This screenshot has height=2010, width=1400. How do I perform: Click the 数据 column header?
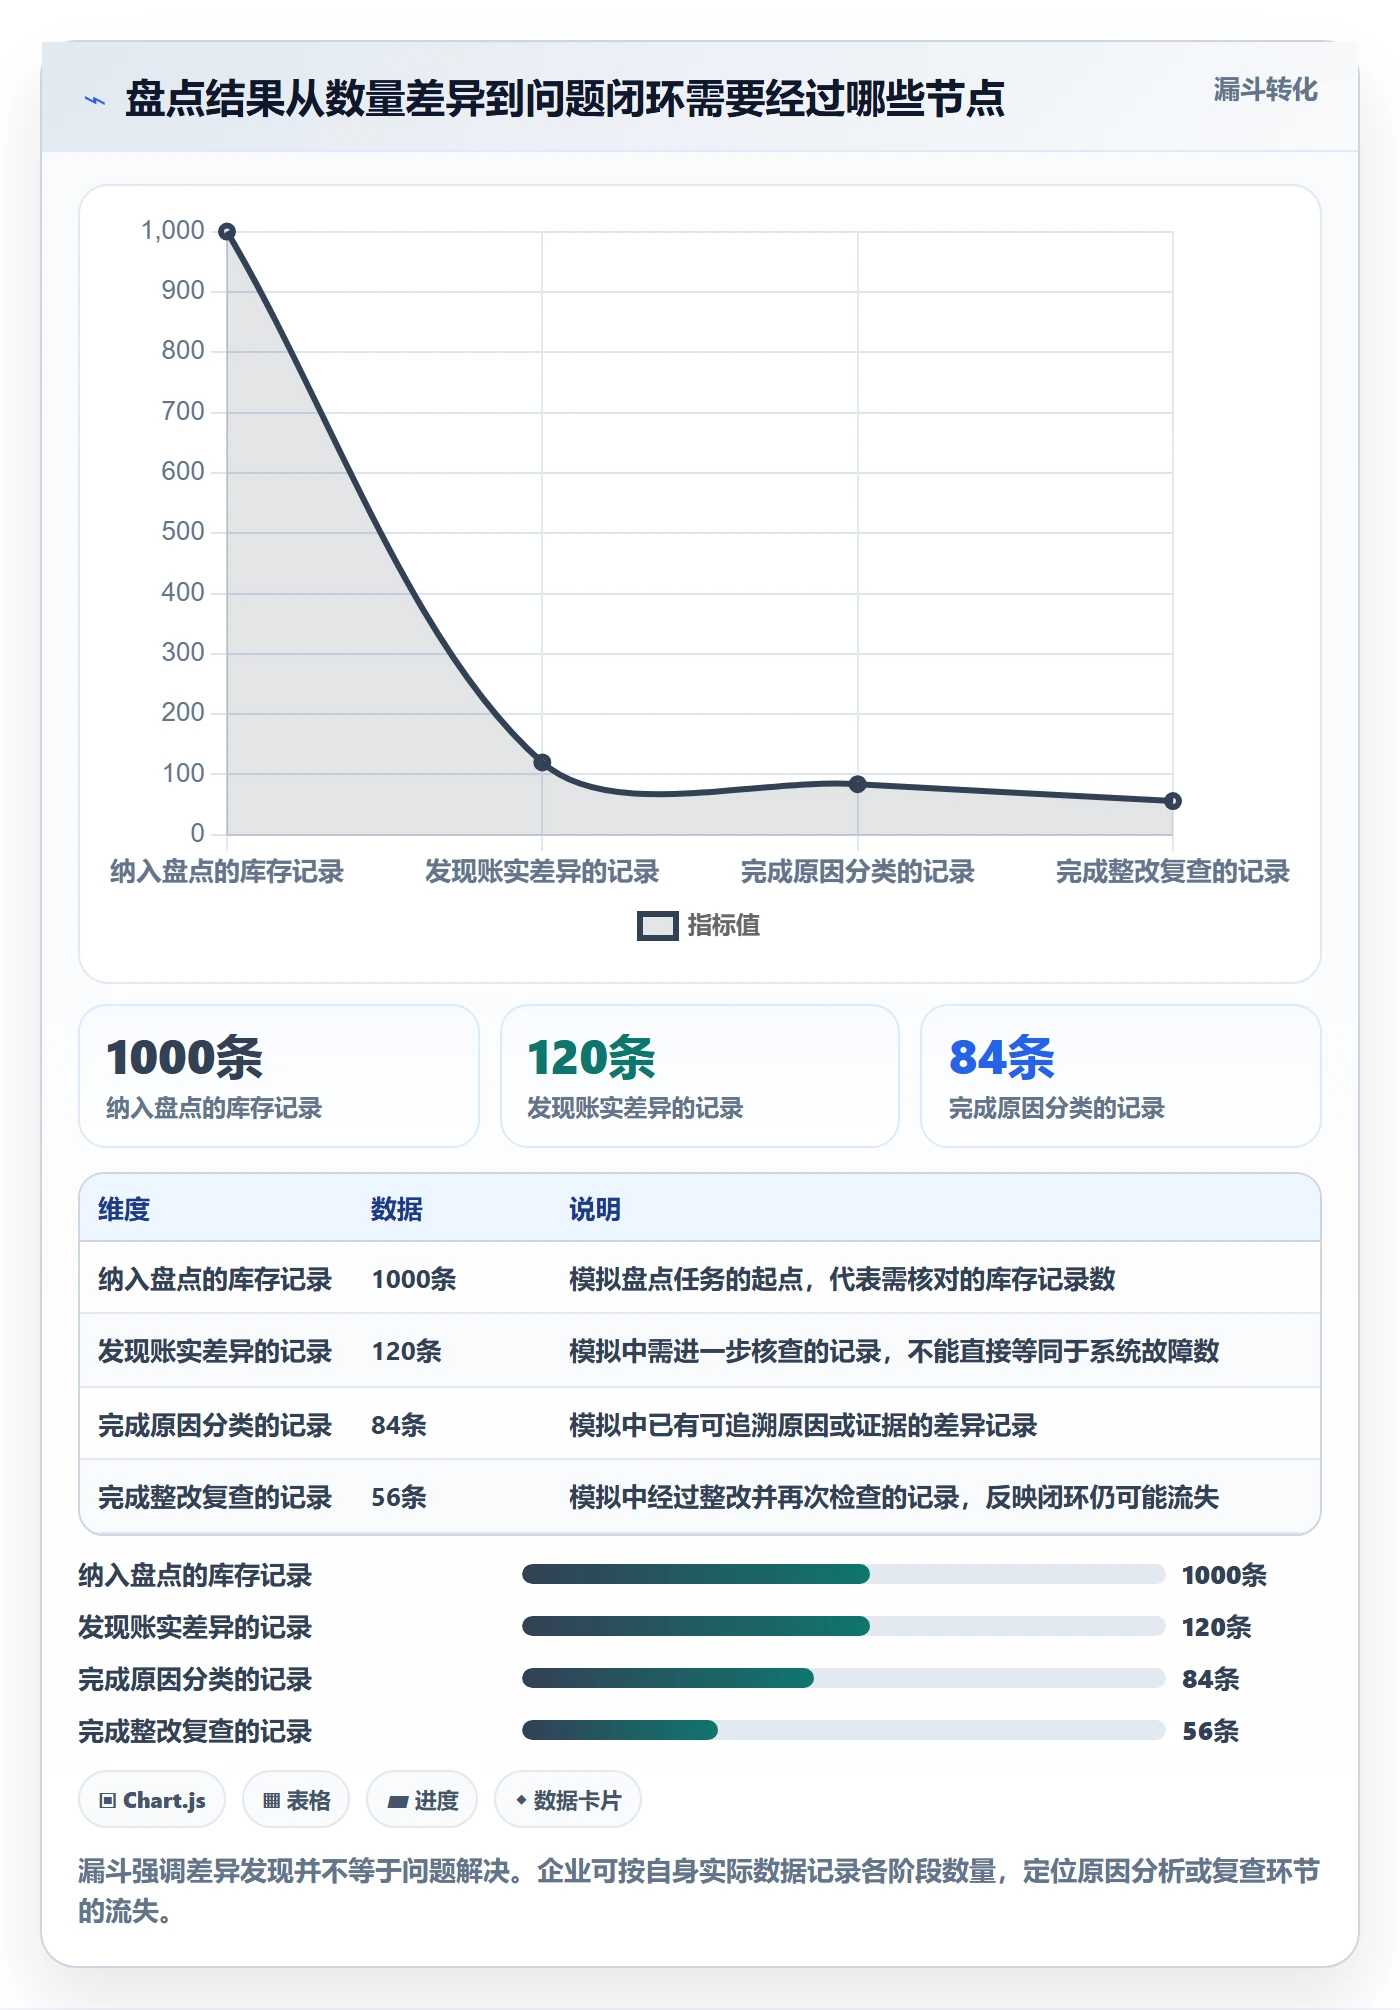coord(397,1209)
